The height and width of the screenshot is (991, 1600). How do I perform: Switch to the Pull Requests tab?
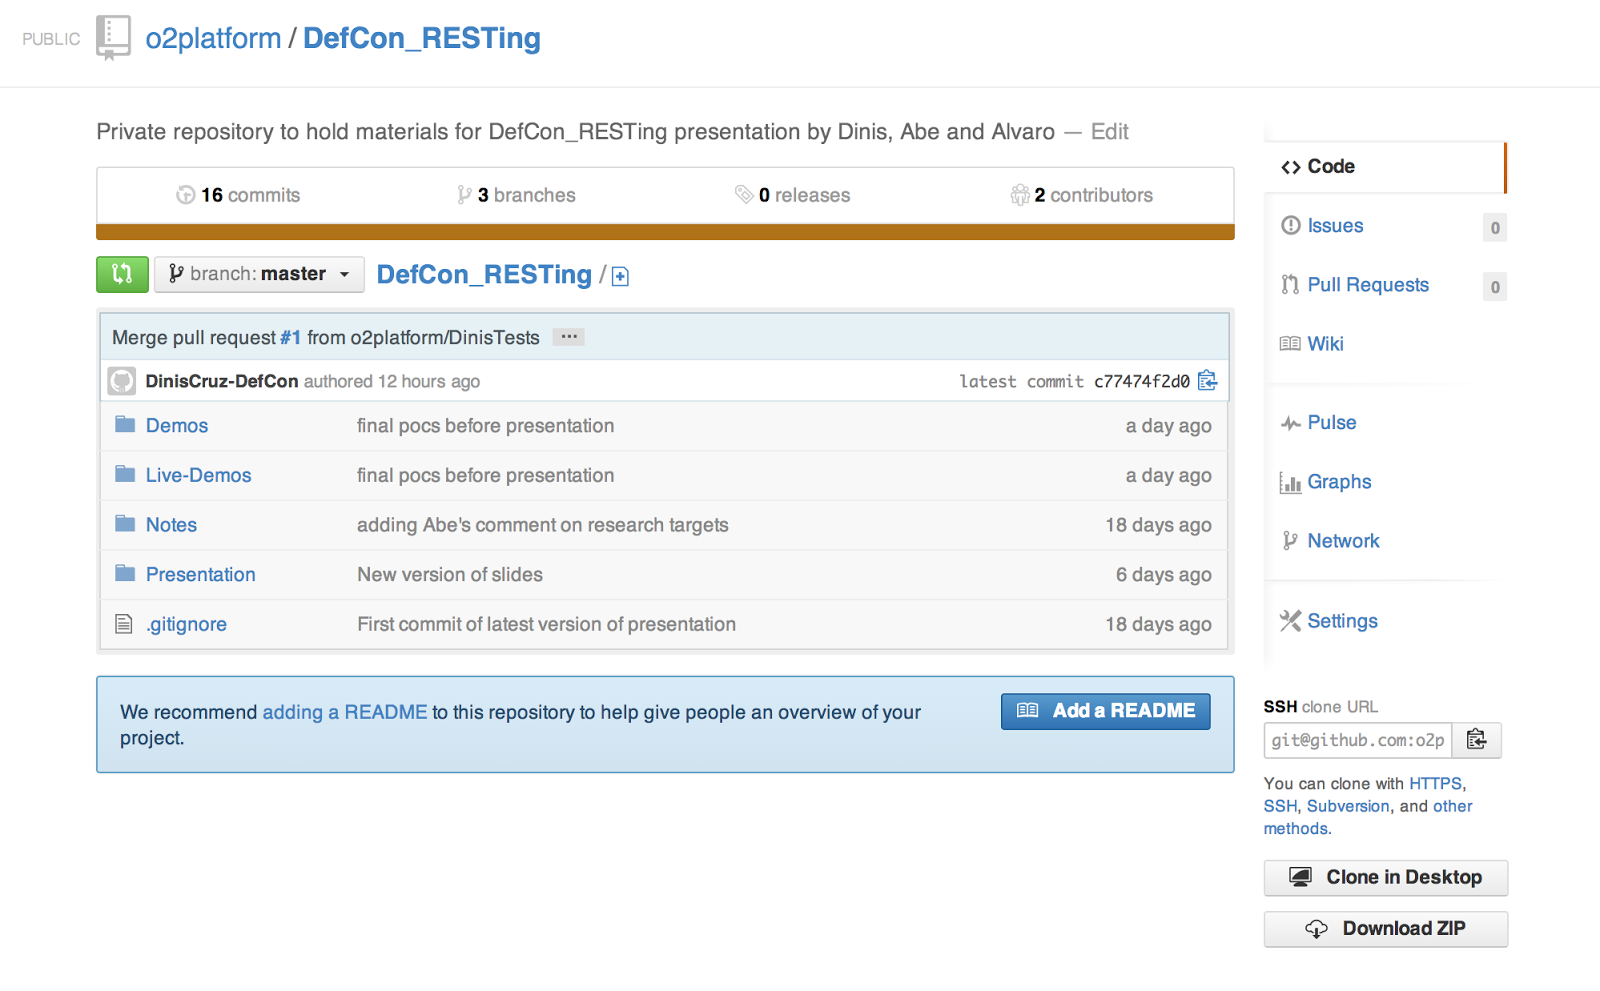coord(1367,285)
